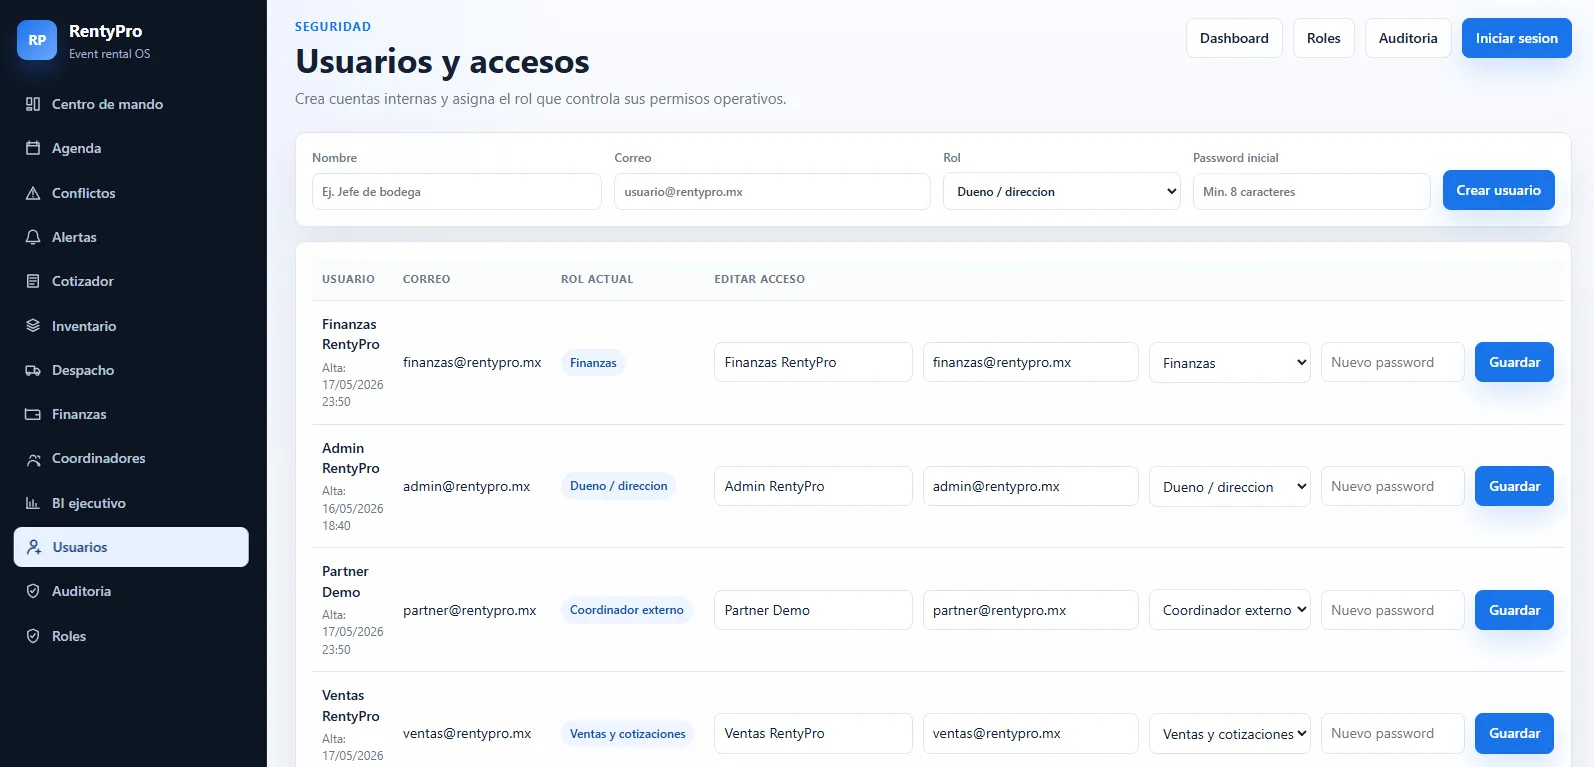Click the ROL ACTUAL column header
Image resolution: width=1594 pixels, height=767 pixels.
597,279
